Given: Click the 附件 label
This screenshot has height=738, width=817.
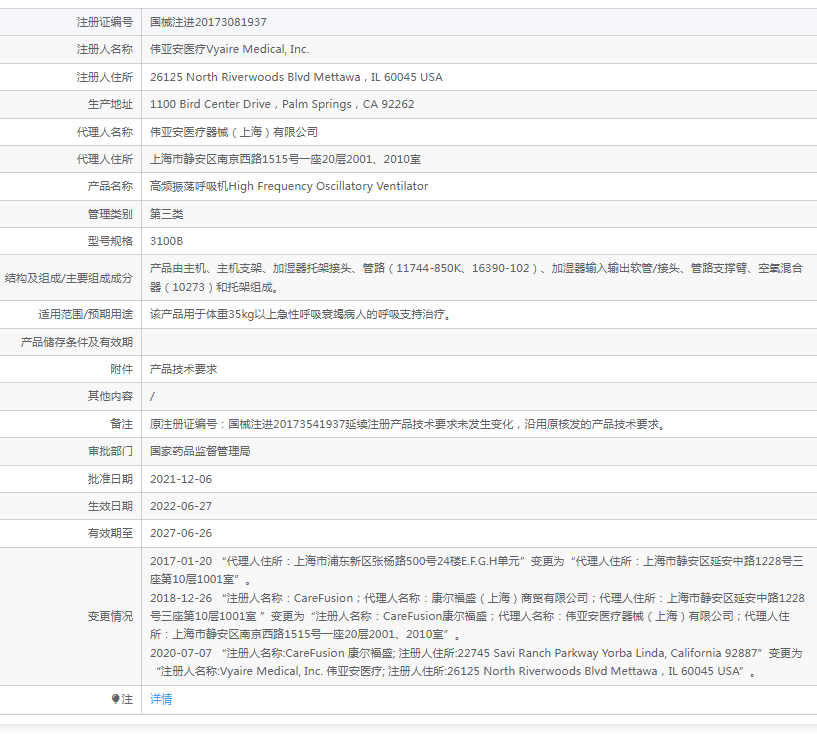Looking at the screenshot, I should tap(121, 369).
